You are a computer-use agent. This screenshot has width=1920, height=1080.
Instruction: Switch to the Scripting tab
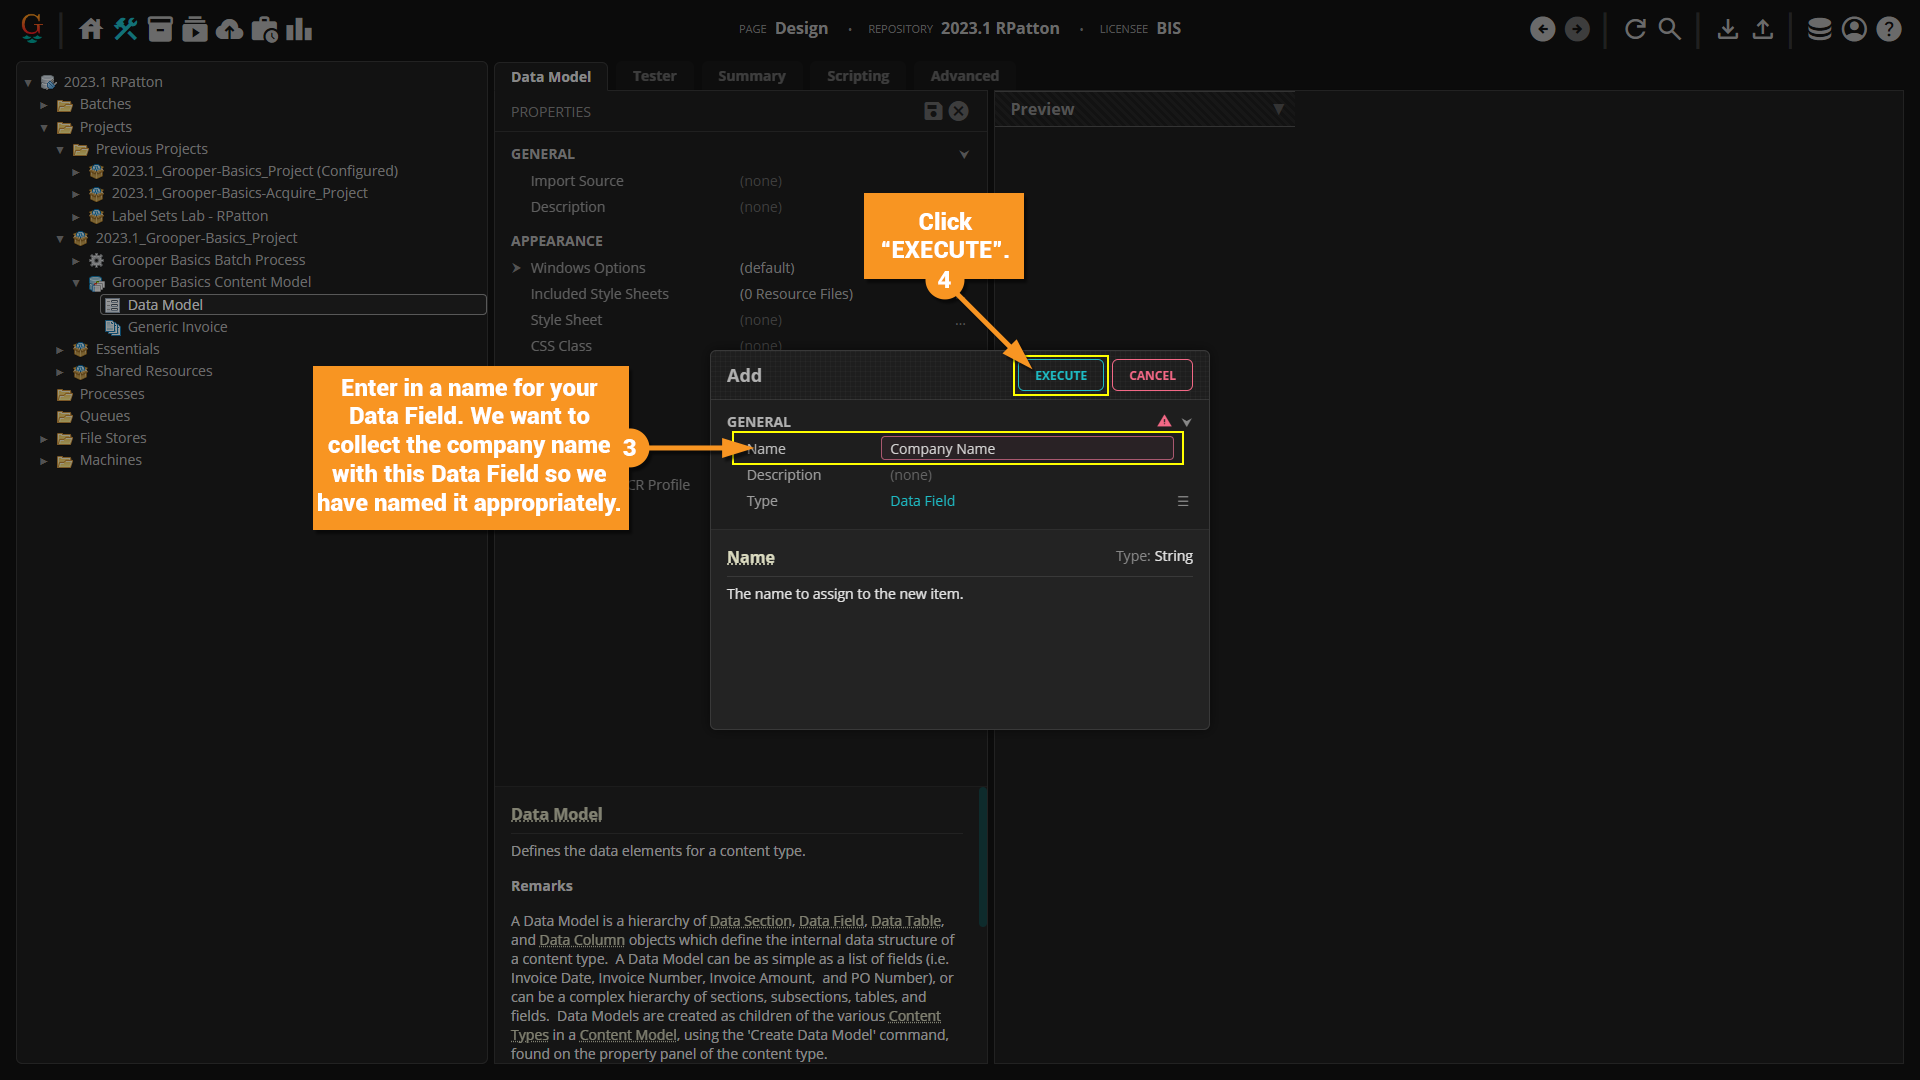857,76
